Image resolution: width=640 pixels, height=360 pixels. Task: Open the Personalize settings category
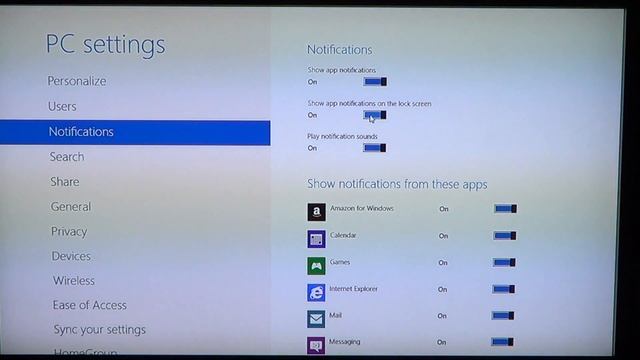click(77, 81)
